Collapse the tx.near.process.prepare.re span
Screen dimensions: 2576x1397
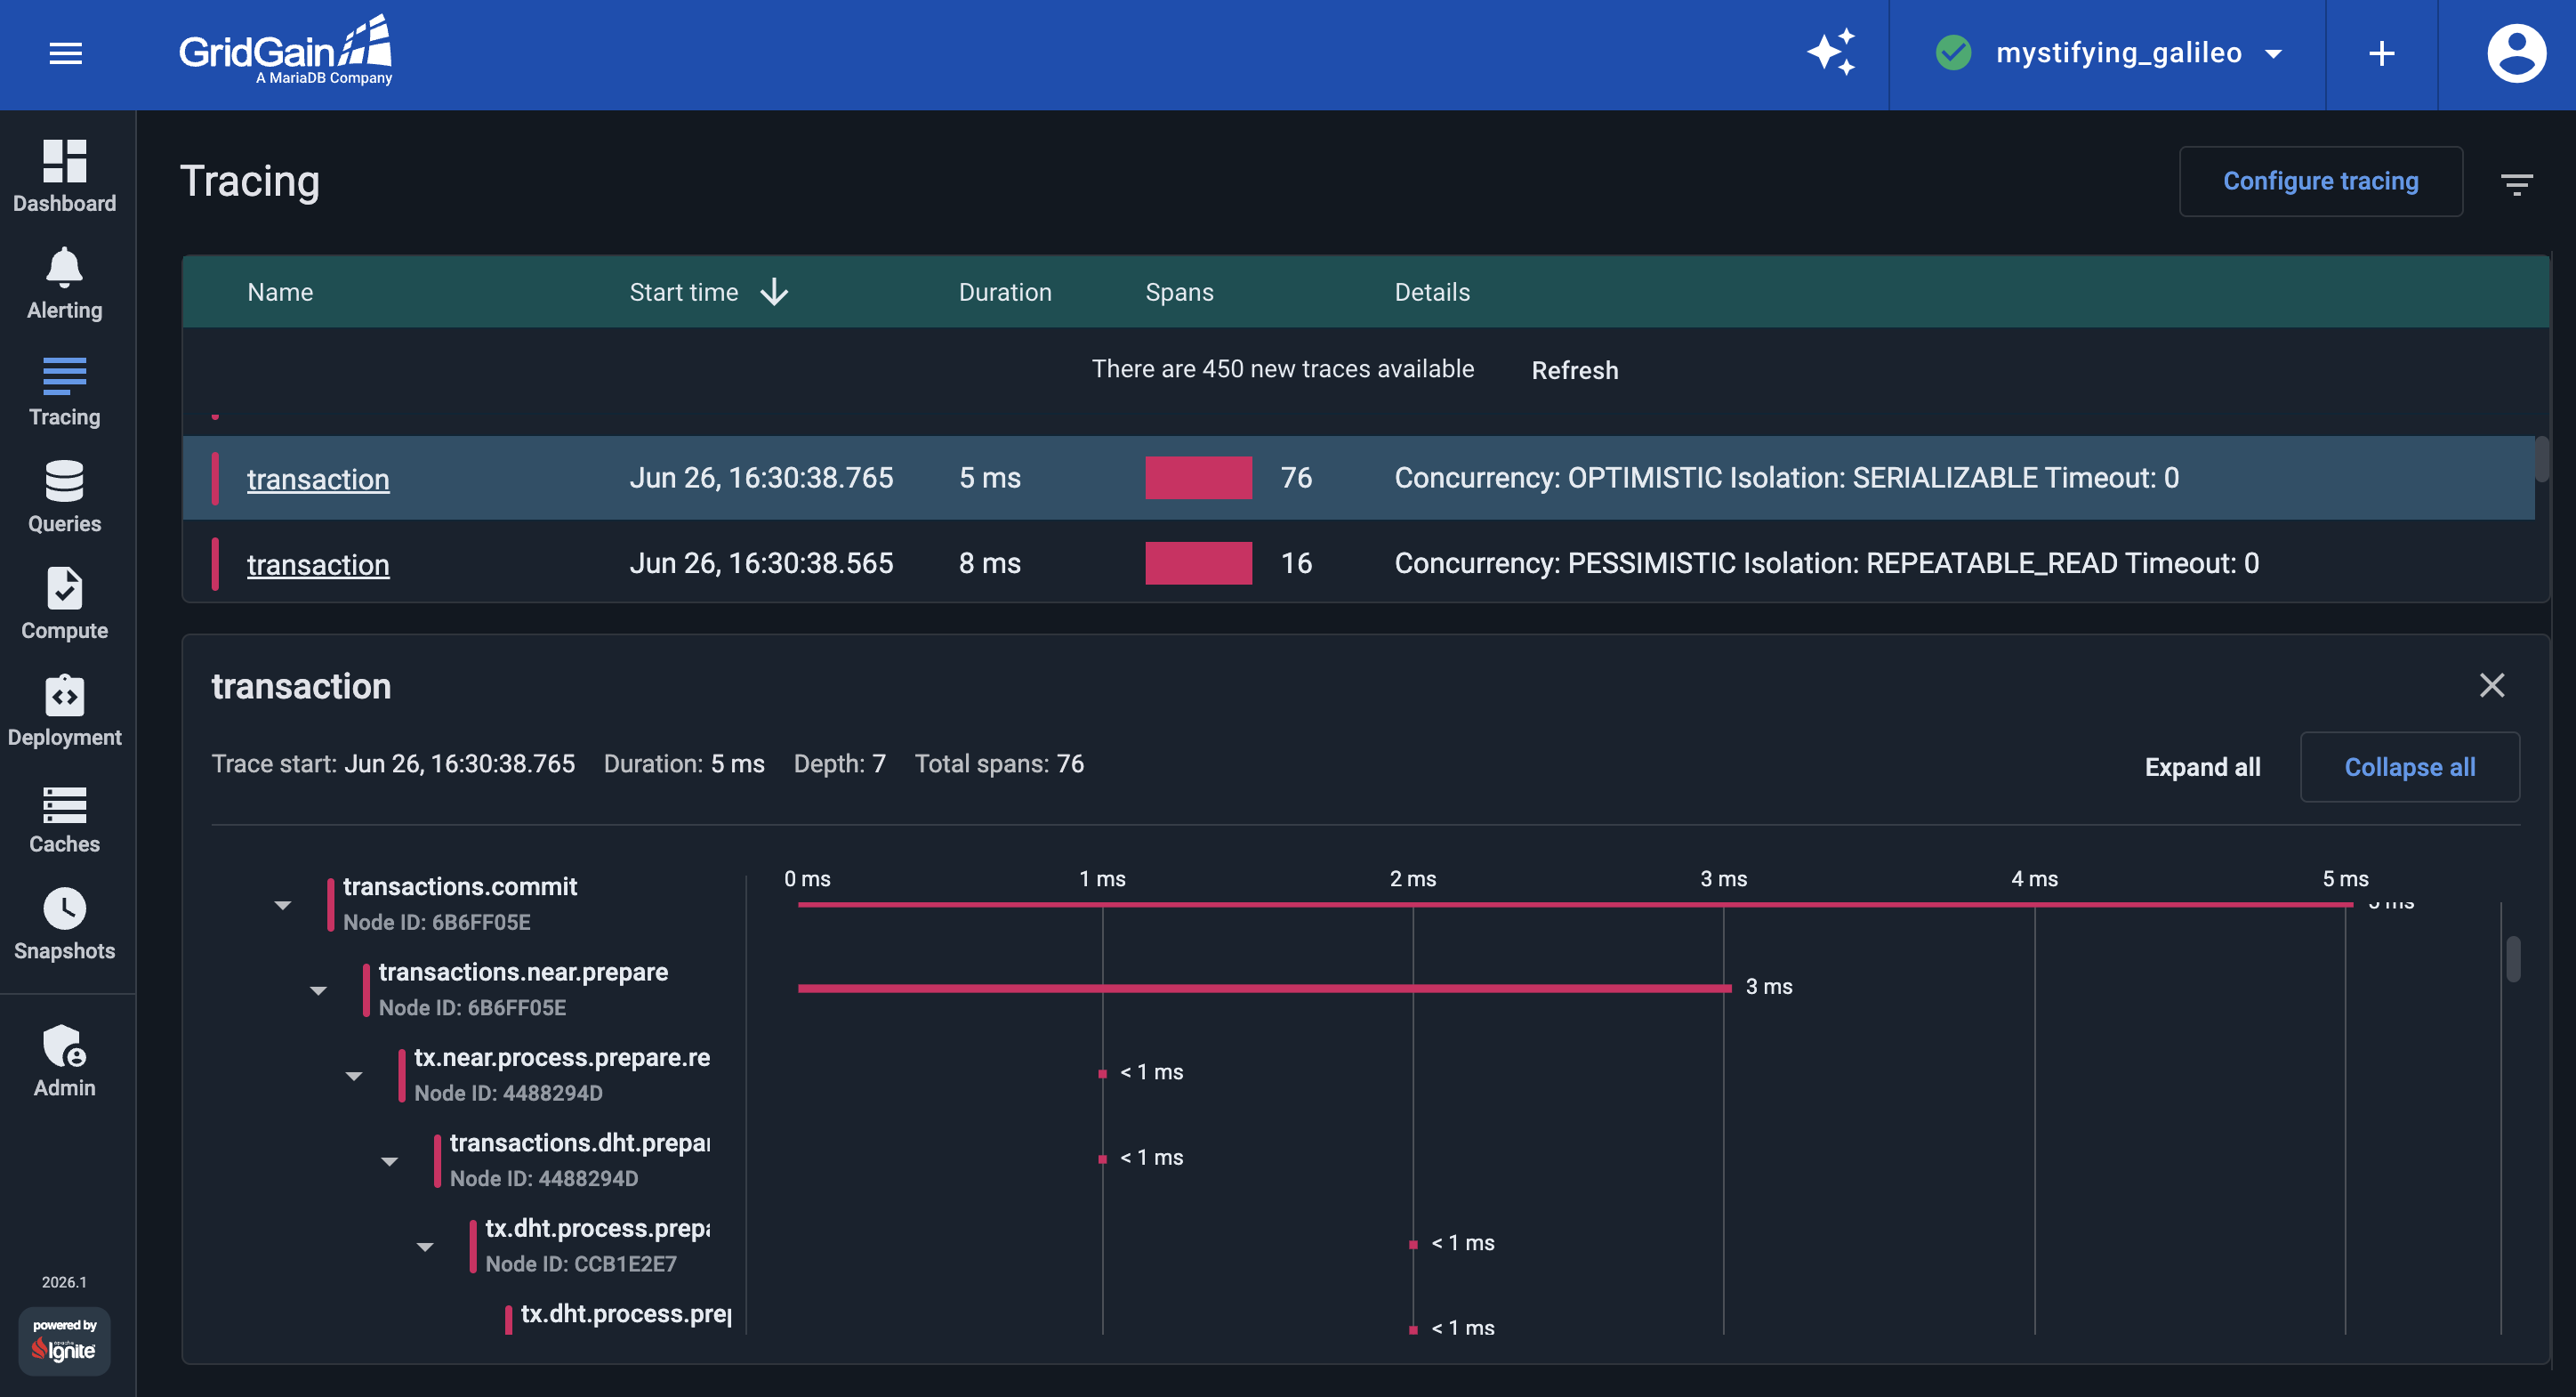pos(354,1076)
